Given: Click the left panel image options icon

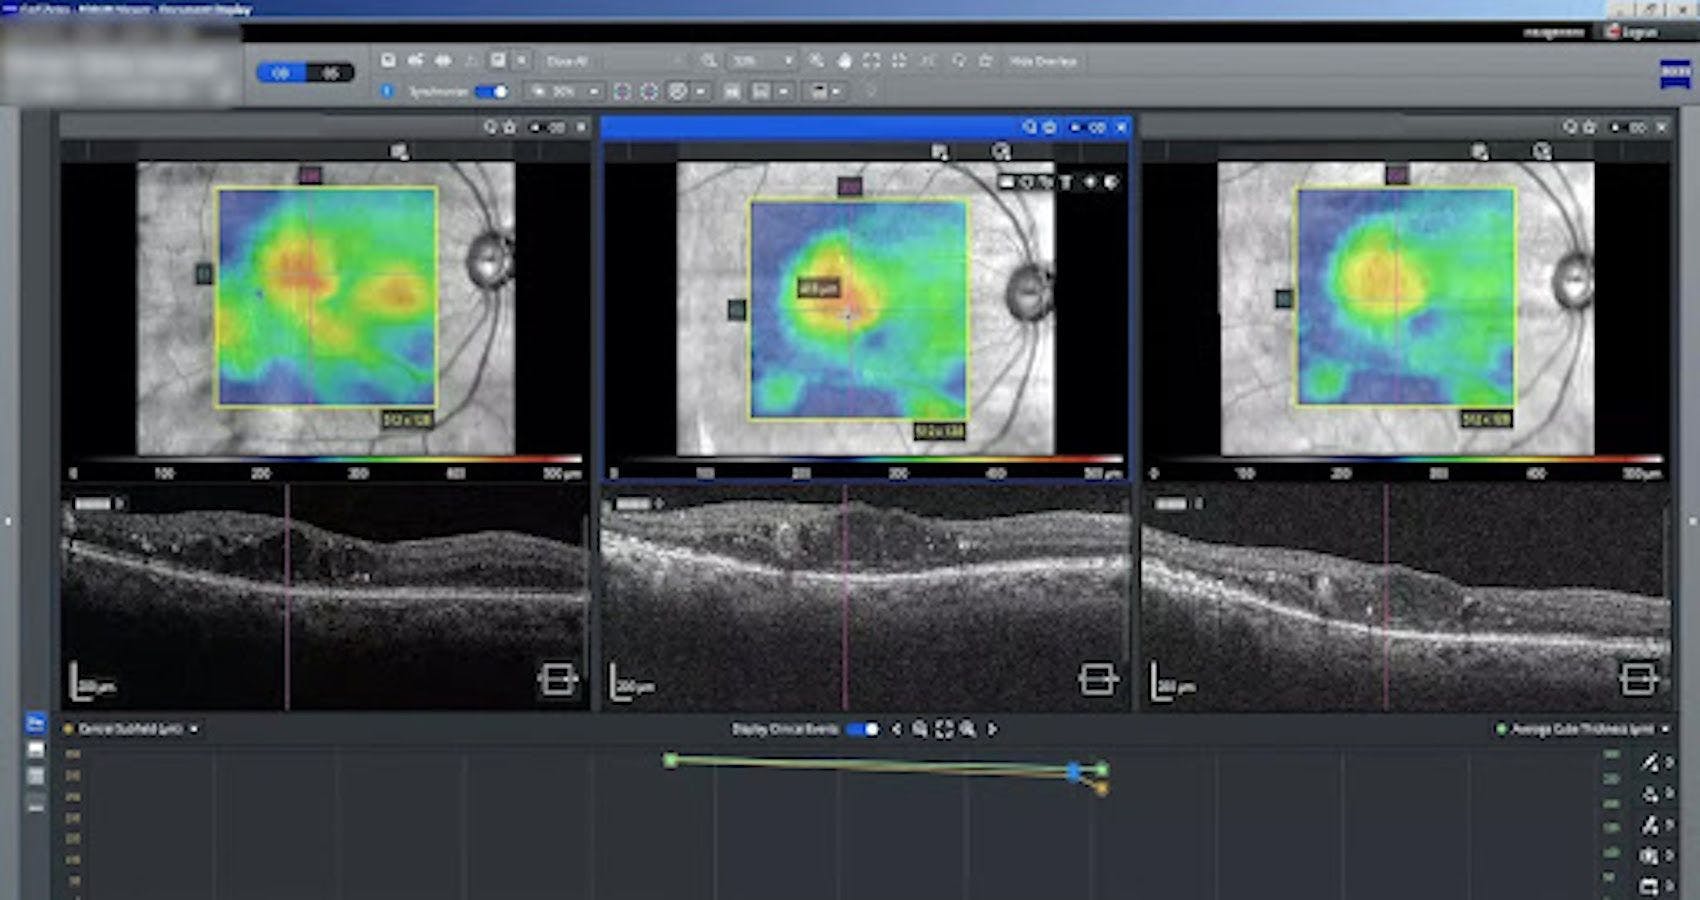Looking at the screenshot, I should point(399,151).
